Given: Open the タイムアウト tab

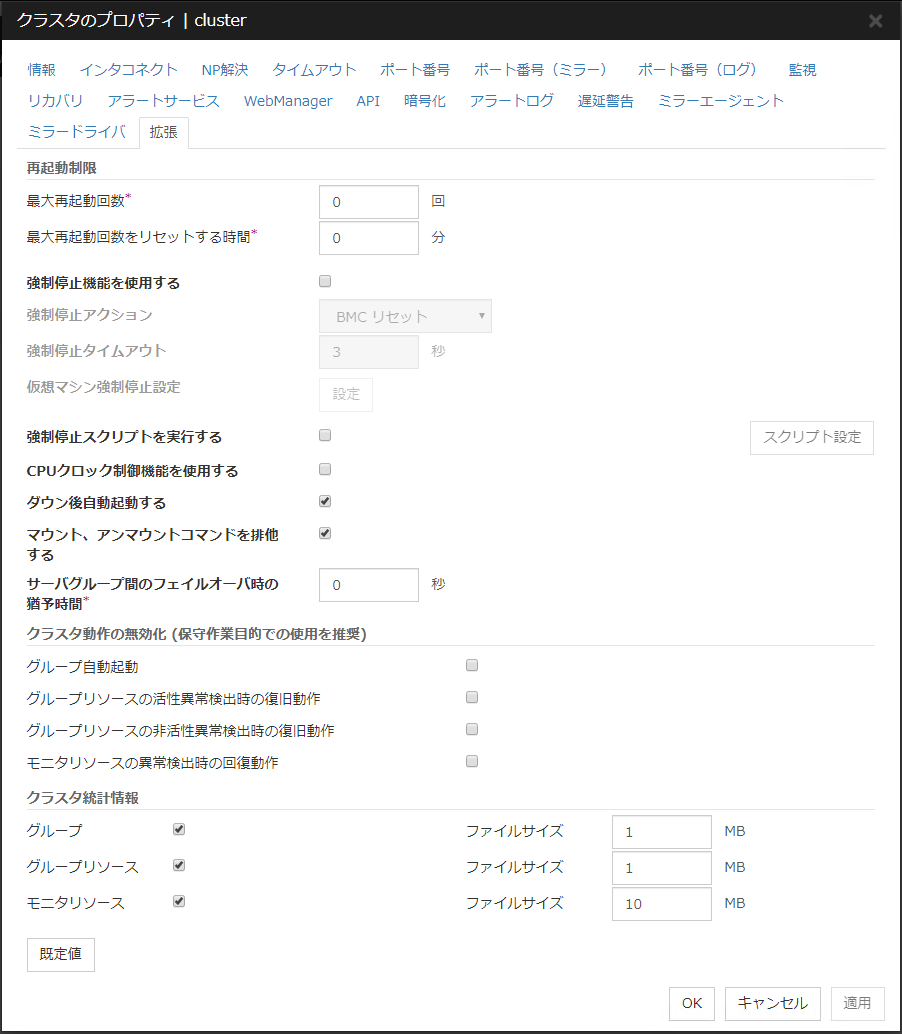Looking at the screenshot, I should pyautogui.click(x=314, y=70).
